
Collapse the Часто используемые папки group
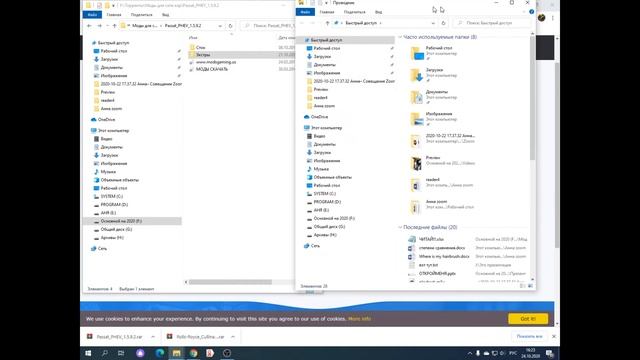pos(400,37)
